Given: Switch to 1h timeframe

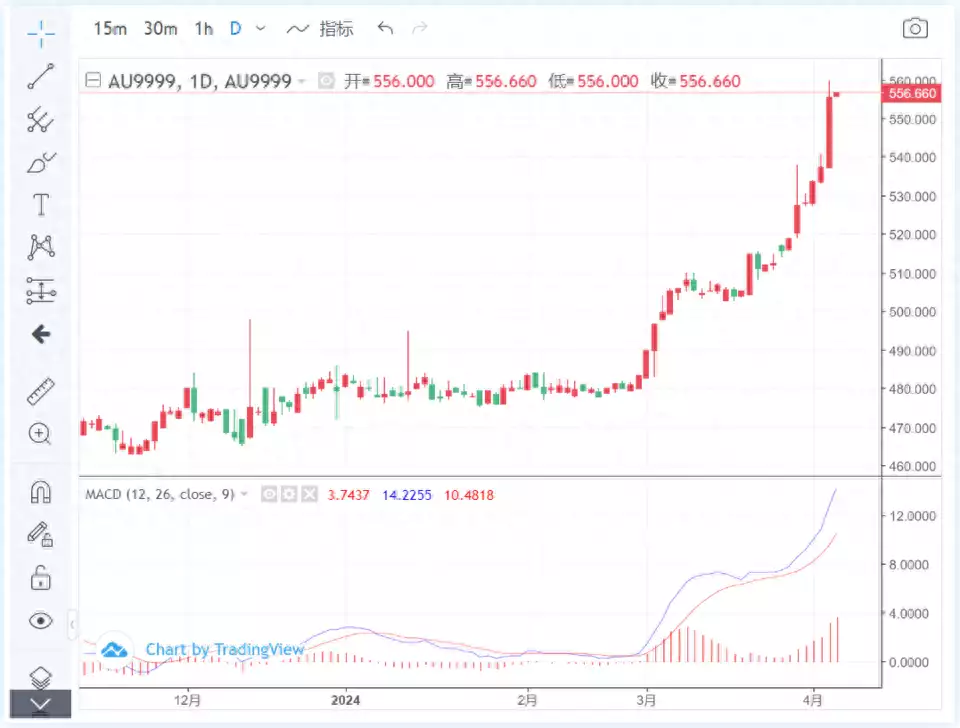Looking at the screenshot, I should point(204,29).
